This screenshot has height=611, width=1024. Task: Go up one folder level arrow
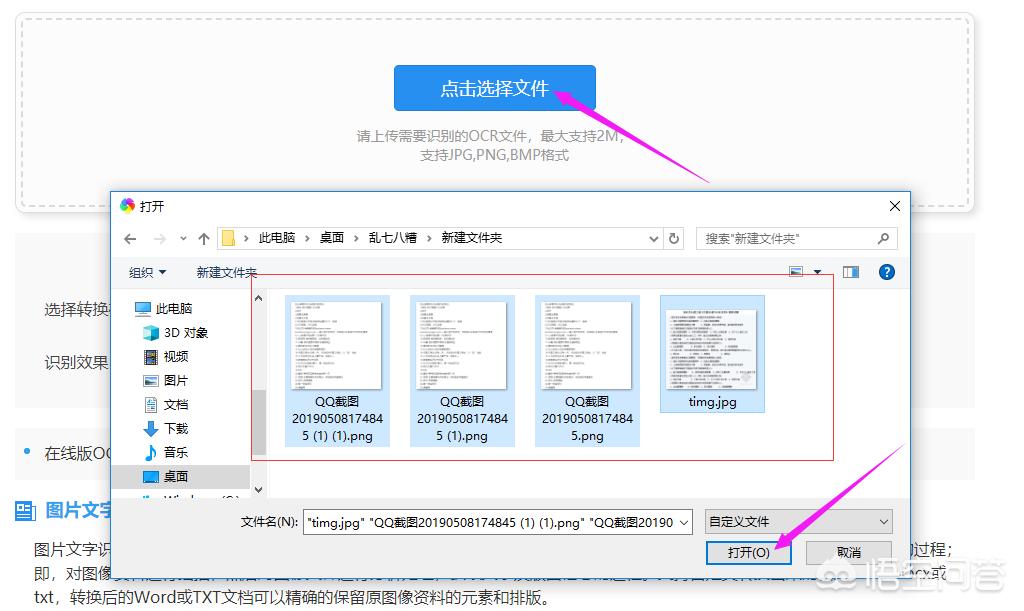point(204,239)
